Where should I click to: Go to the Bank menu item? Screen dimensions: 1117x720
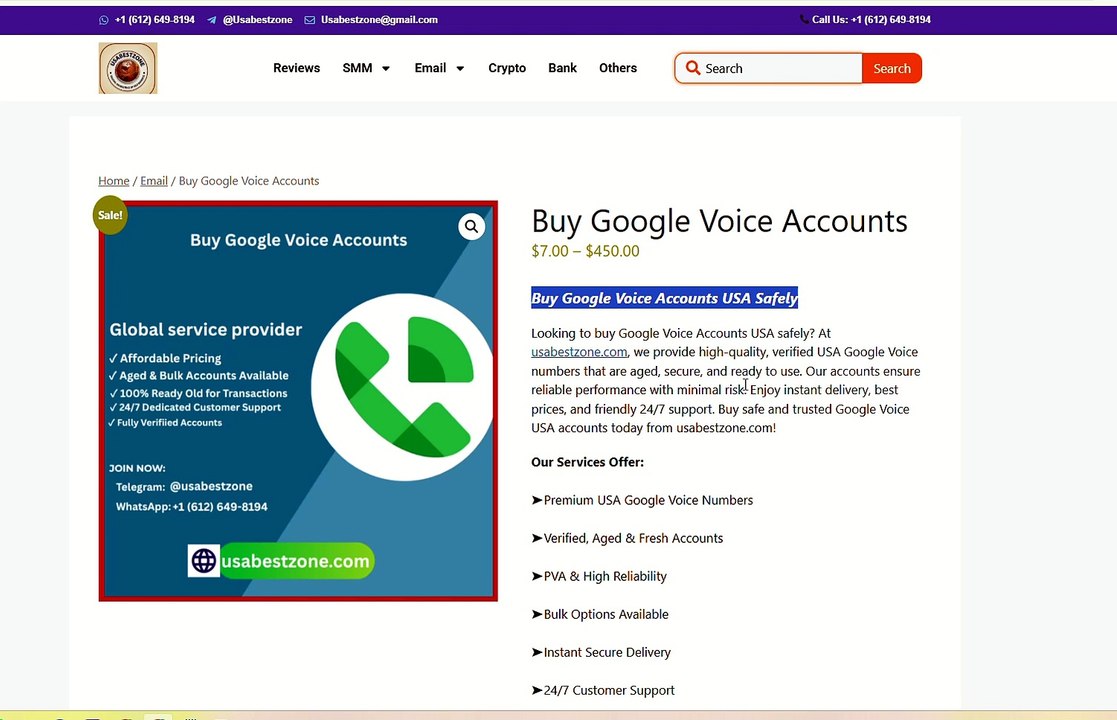coord(562,68)
